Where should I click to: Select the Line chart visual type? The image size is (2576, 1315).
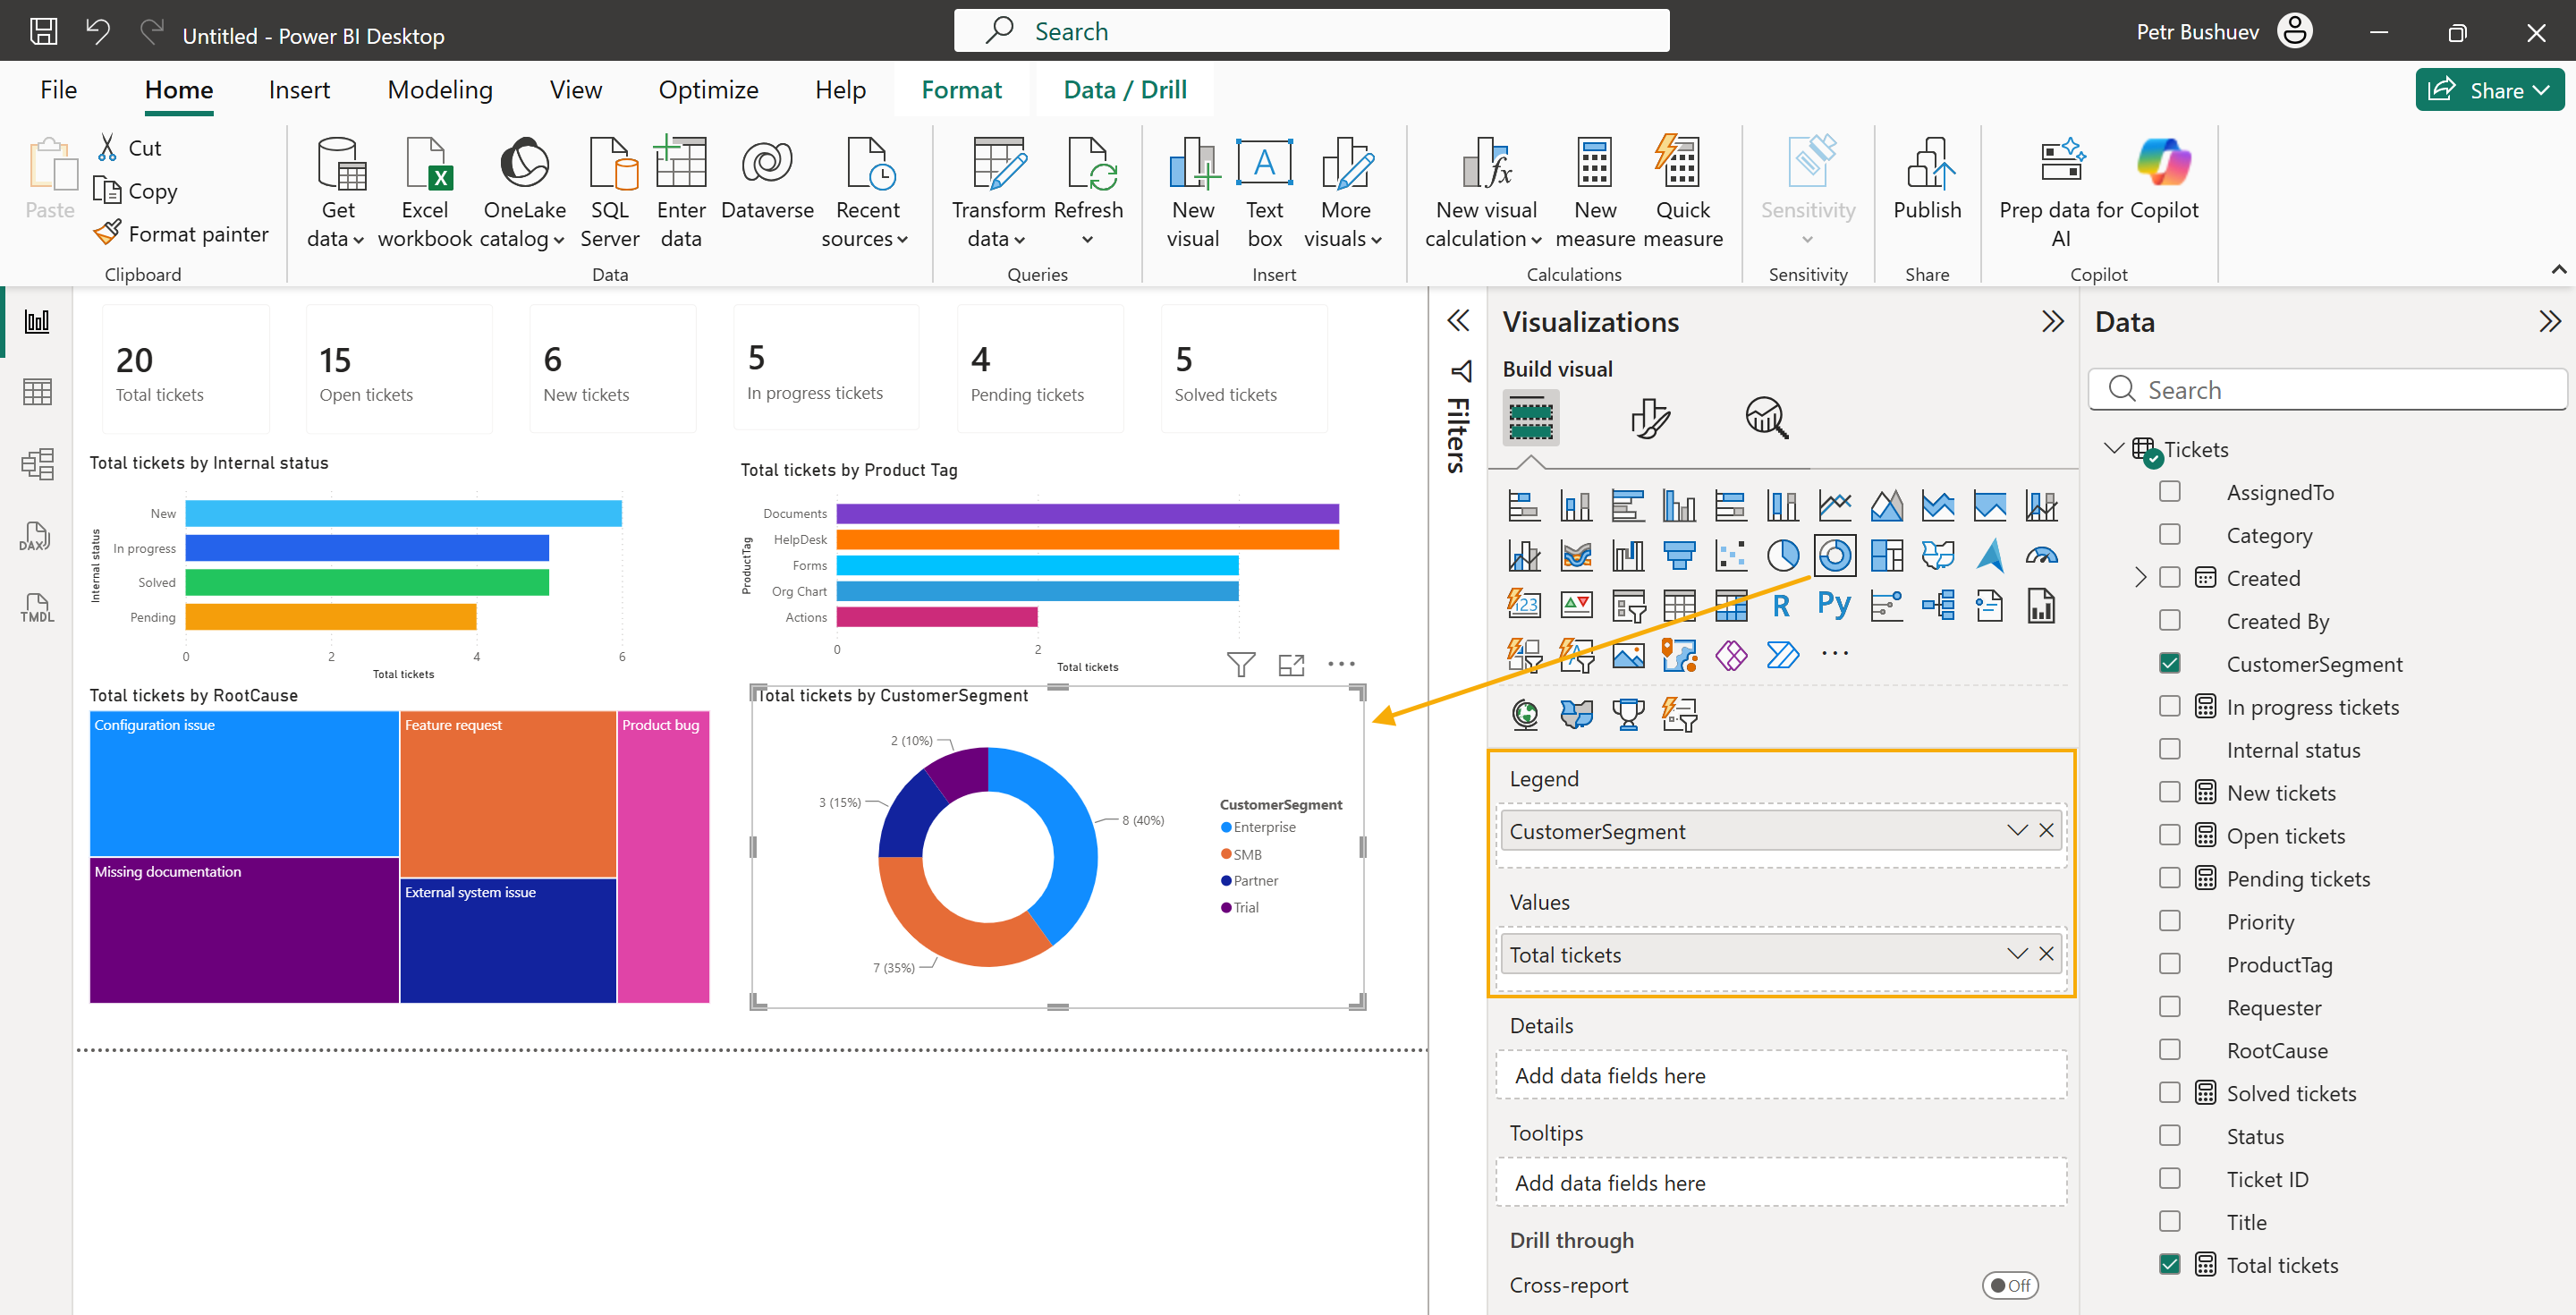click(x=1834, y=505)
